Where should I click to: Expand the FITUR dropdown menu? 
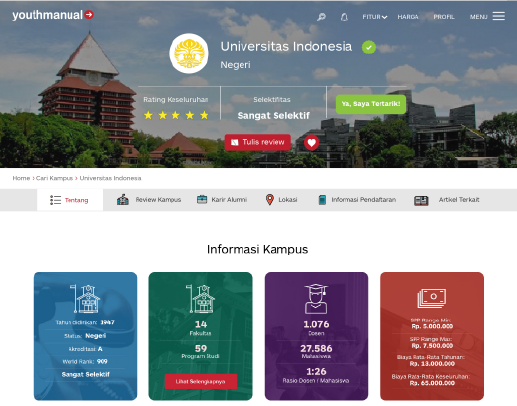pyautogui.click(x=375, y=17)
